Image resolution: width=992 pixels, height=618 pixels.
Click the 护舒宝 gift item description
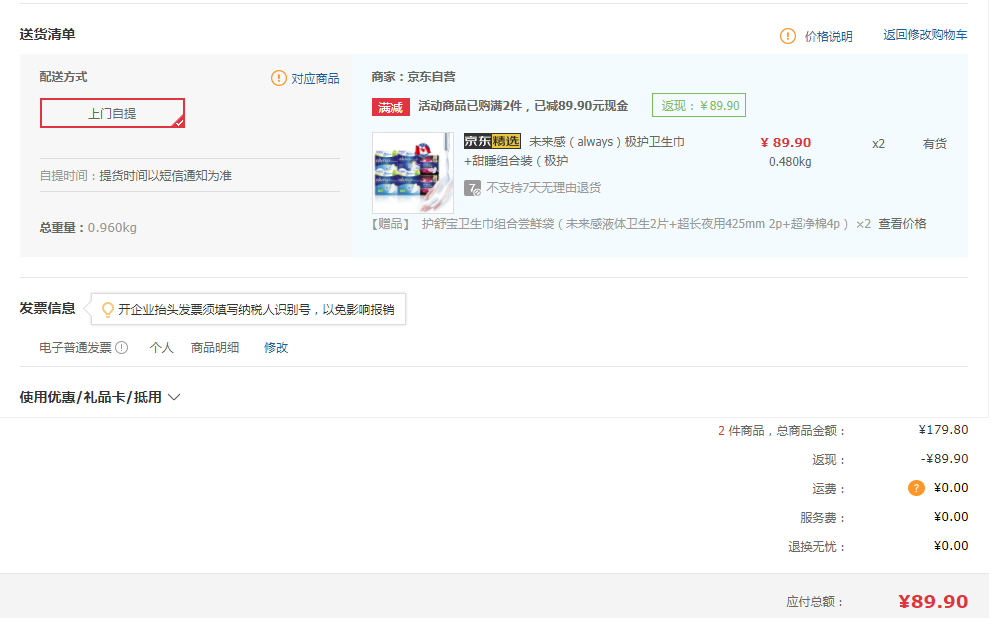coord(635,224)
